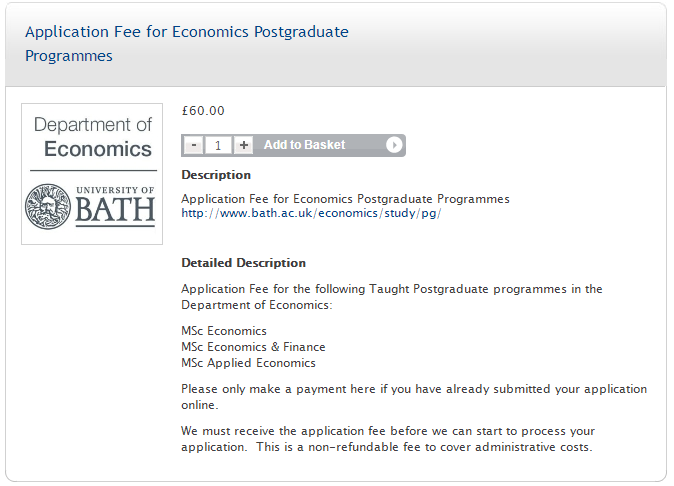674x486 pixels.
Task: Click the MSc Applied Economics line
Action: 248,363
